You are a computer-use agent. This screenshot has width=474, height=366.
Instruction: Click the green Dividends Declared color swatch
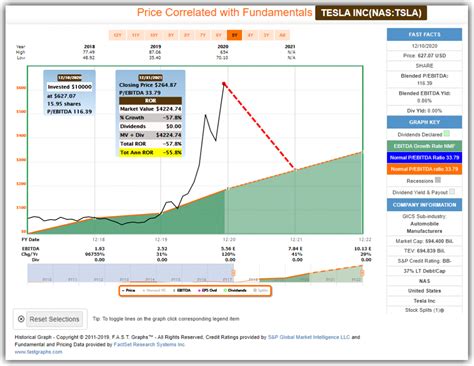[447, 134]
